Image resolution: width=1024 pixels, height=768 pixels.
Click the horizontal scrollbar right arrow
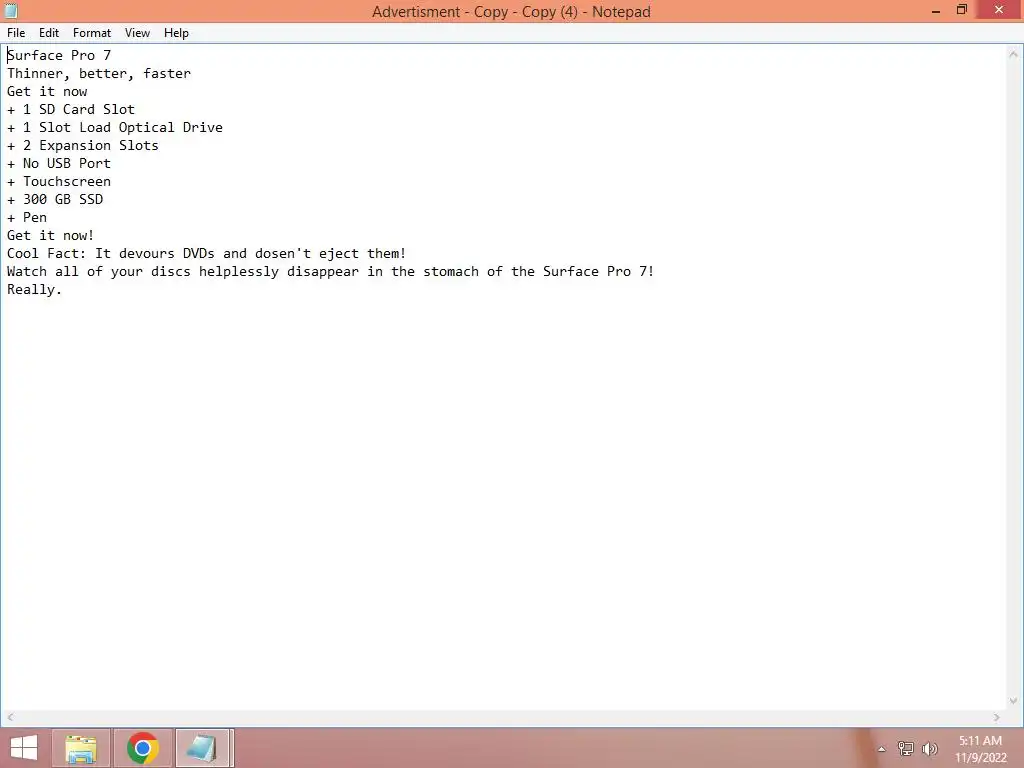(997, 717)
